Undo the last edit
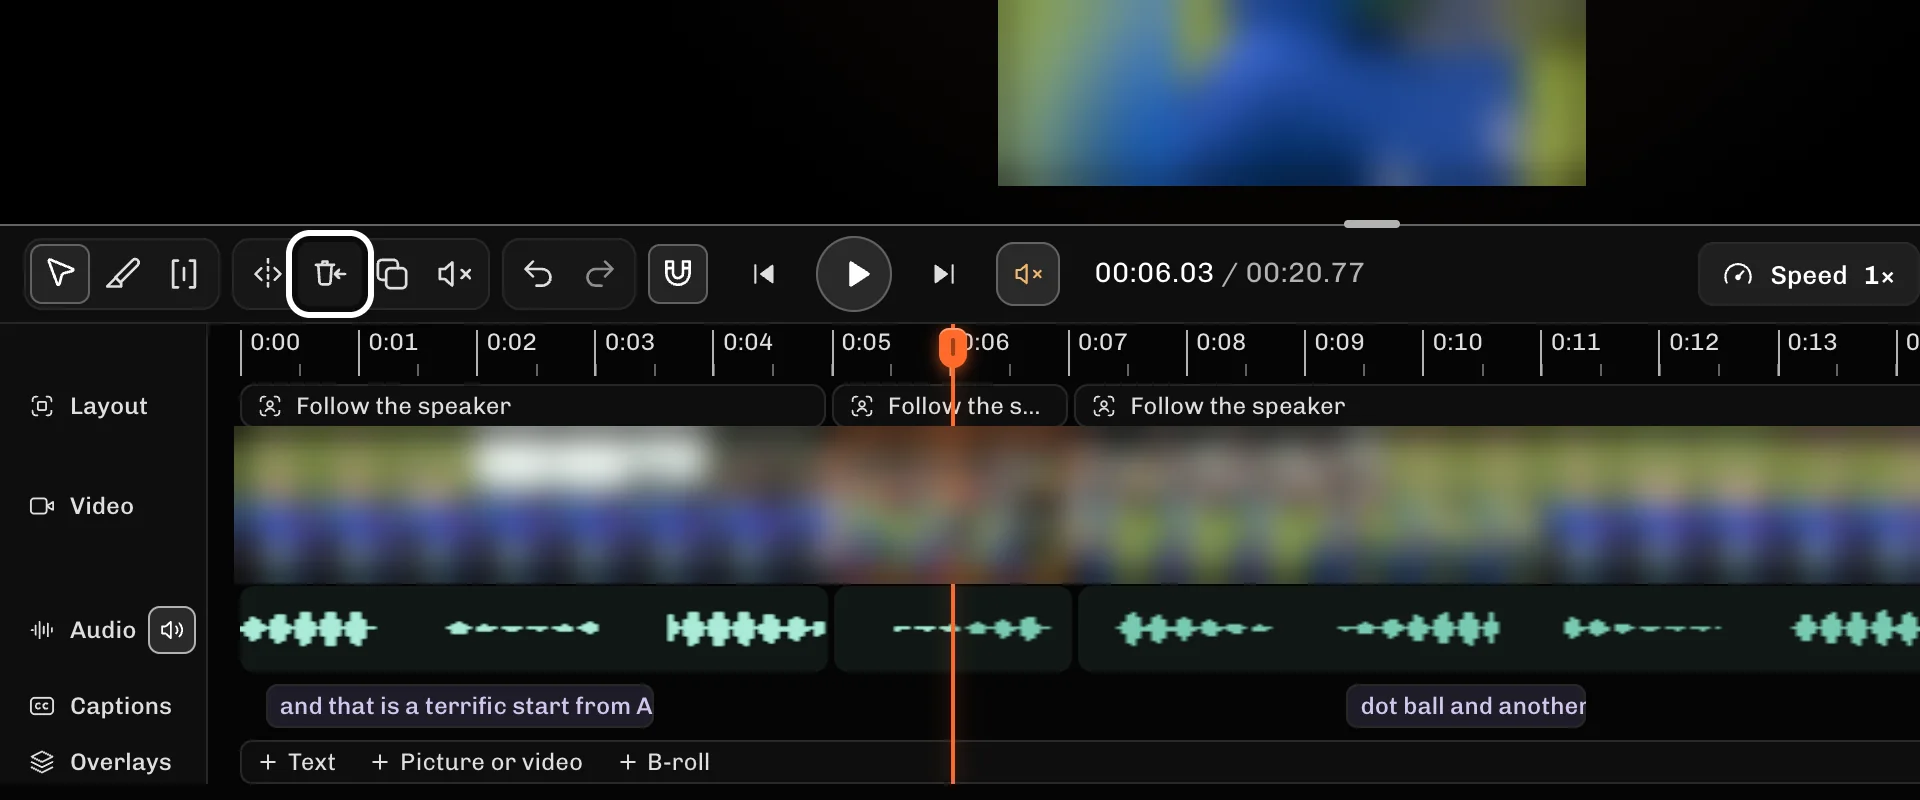 (x=538, y=274)
